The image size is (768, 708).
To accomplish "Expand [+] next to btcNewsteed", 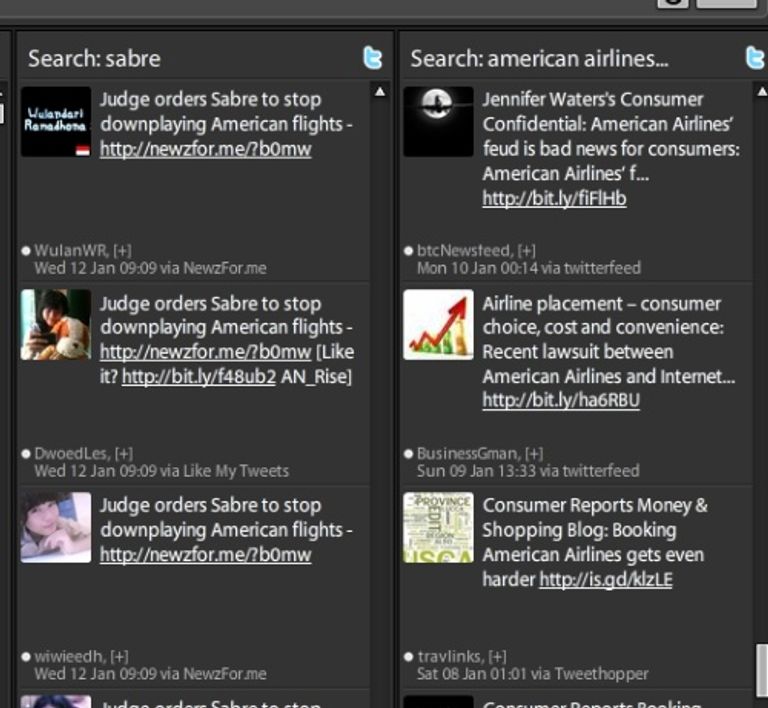I will 527,251.
